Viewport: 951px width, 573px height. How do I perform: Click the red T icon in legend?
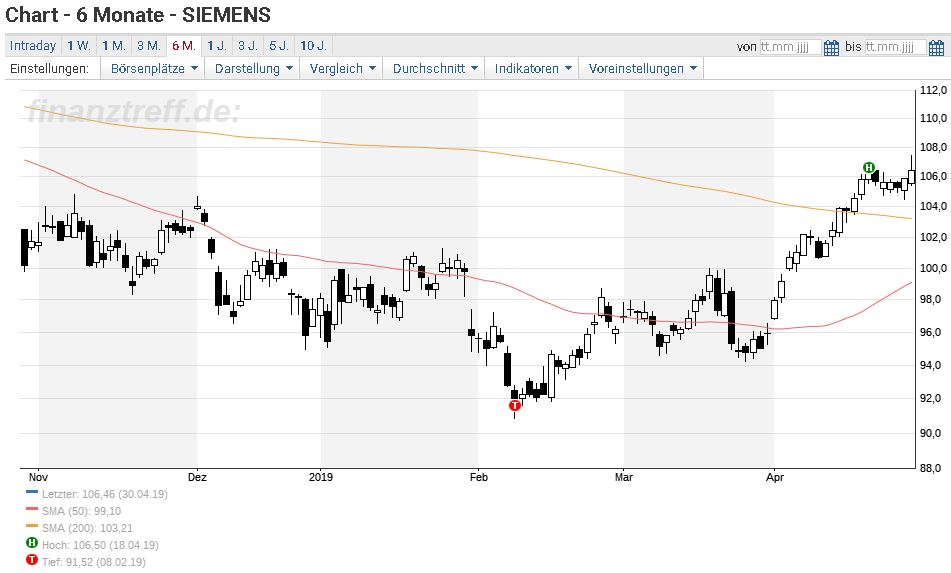click(32, 560)
